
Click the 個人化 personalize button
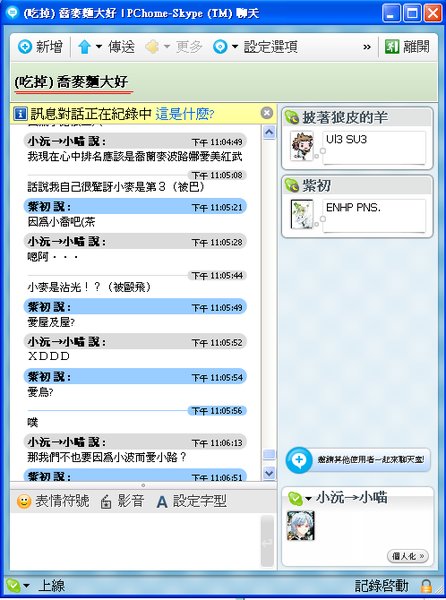[408, 556]
